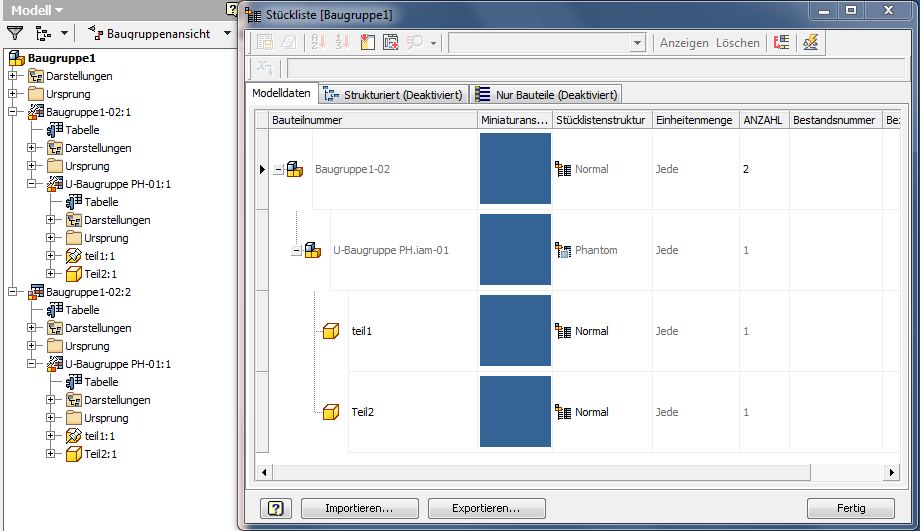Click the sort items icon in toolbar
This screenshot has height=531, width=920.
click(319, 42)
